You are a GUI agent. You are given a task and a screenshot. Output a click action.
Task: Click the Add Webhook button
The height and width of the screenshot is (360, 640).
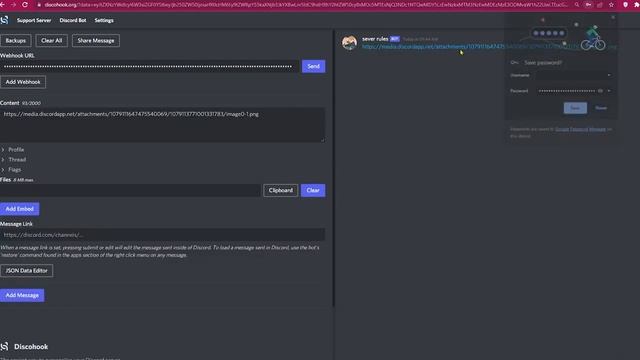[x=23, y=82]
